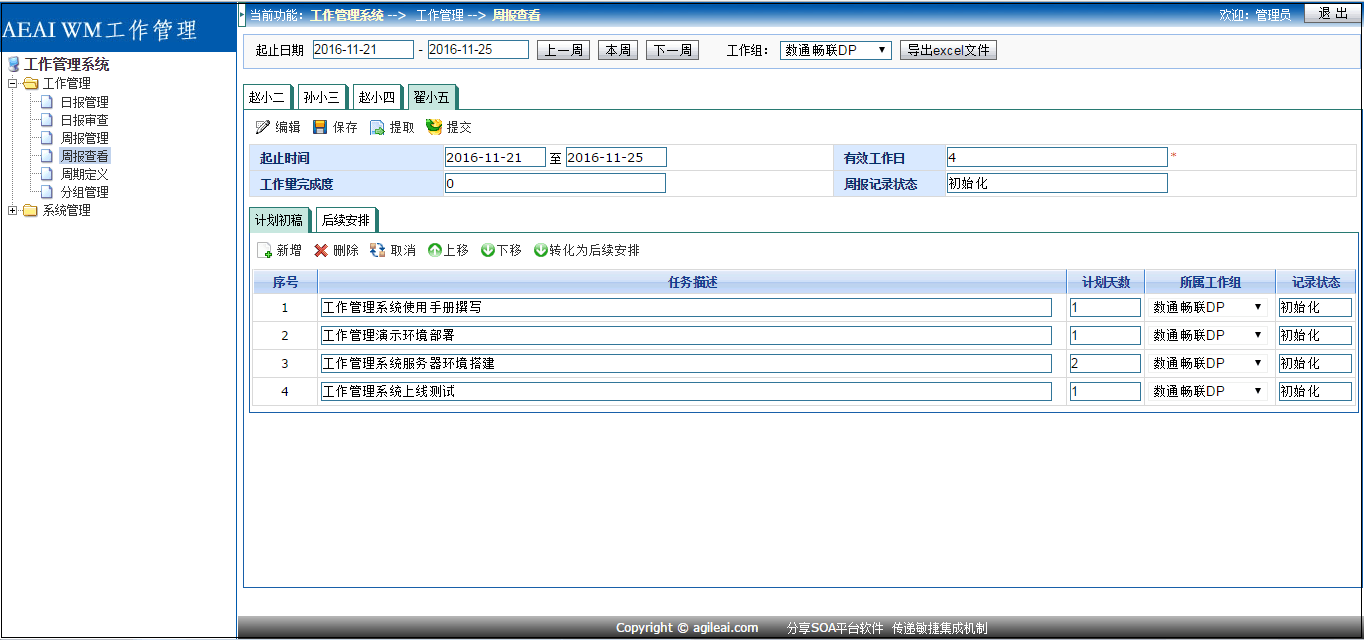This screenshot has width=1364, height=640.
Task: Click the 导出excel文件 button
Action: 948,50
